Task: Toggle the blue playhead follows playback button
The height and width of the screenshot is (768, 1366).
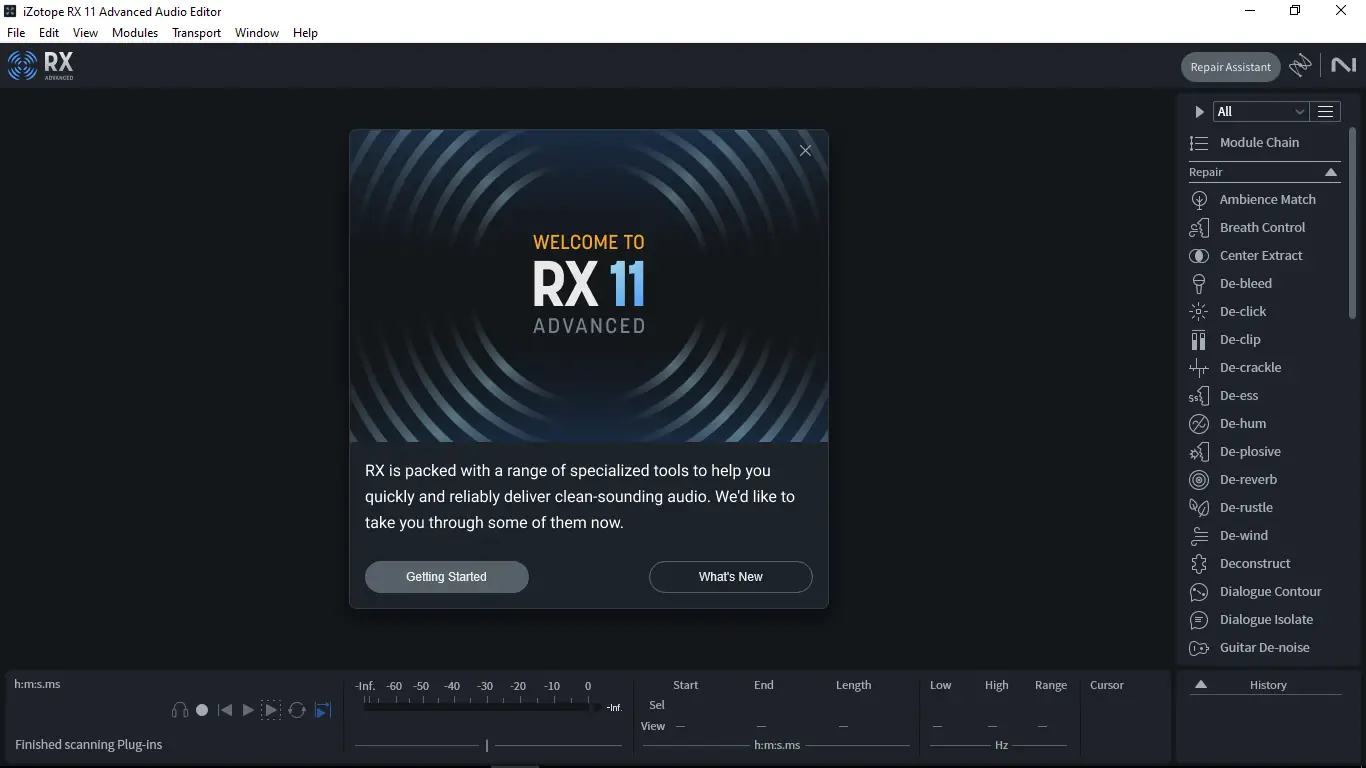Action: 322,710
